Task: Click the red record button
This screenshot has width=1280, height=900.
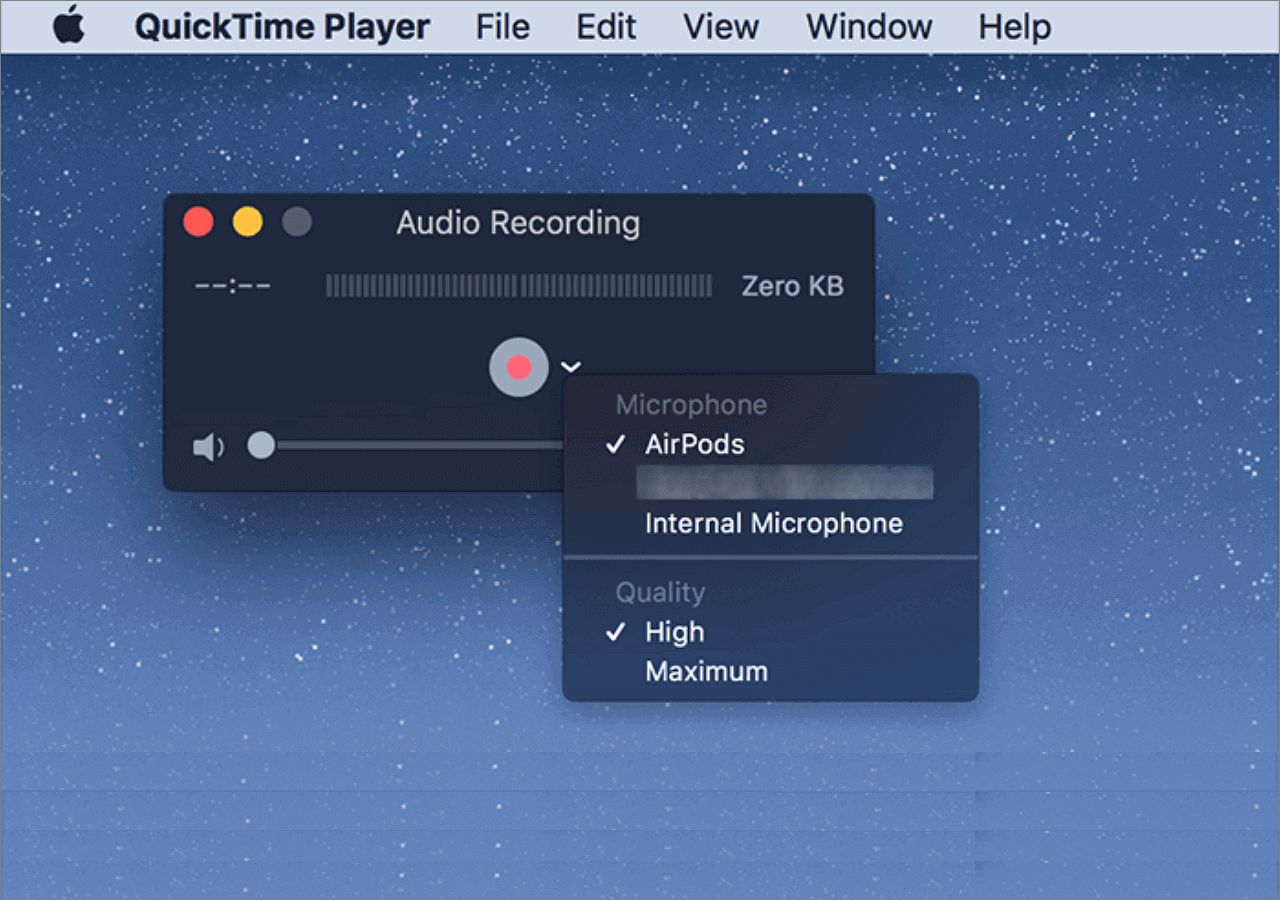Action: pos(518,367)
